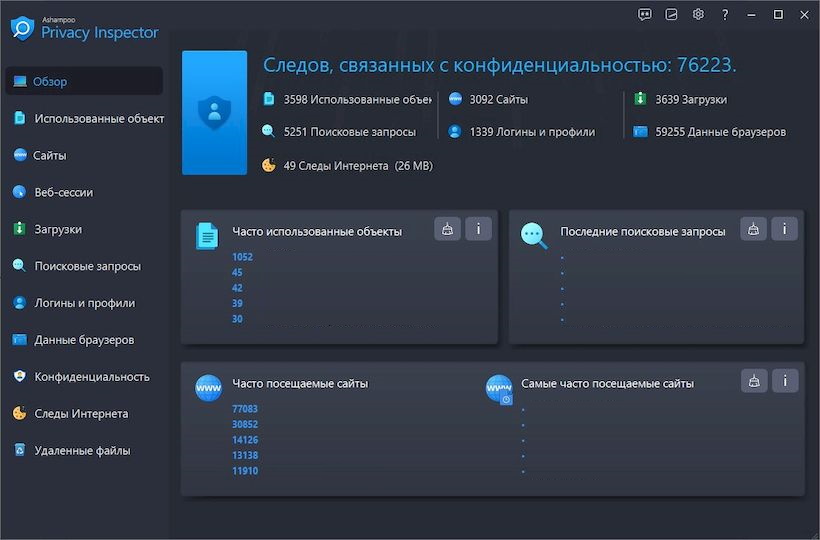Viewport: 820px width, 540px height.
Task: Click the user icon beside 1339 count
Action: click(x=455, y=131)
